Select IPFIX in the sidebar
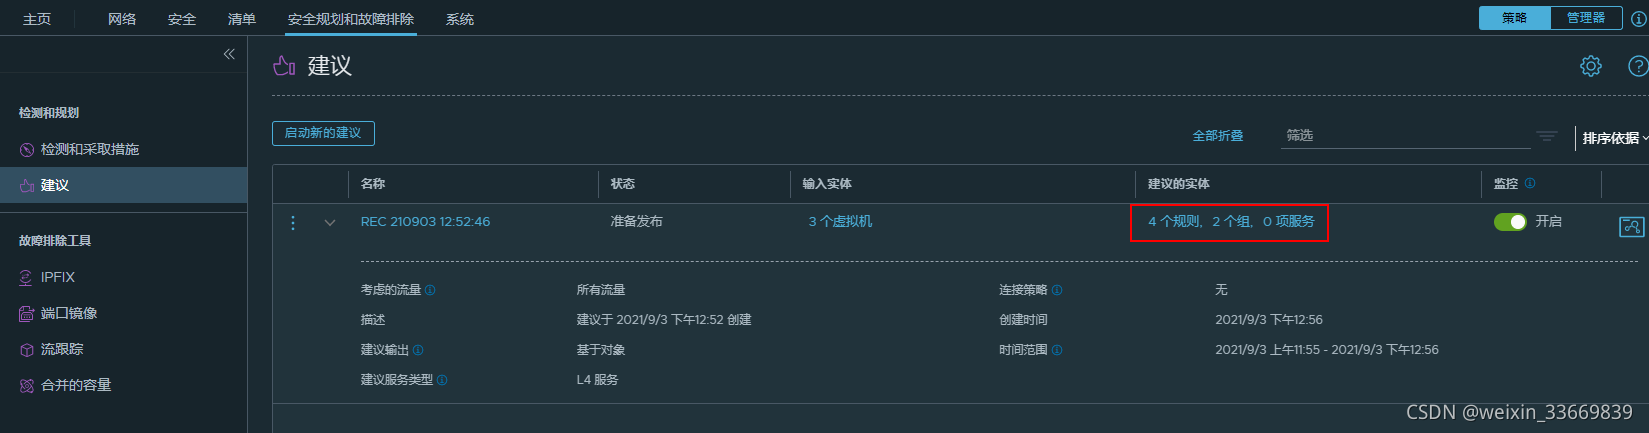1649x433 pixels. coord(58,277)
